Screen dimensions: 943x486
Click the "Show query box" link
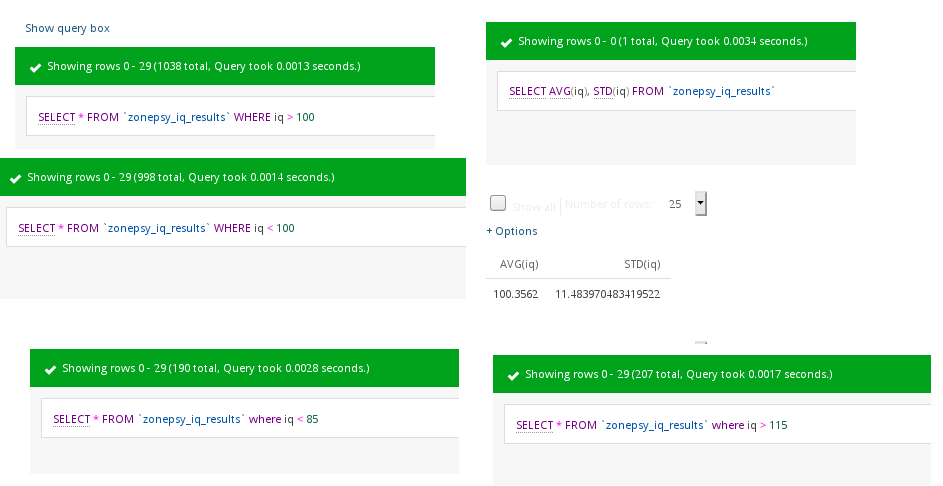pos(67,28)
